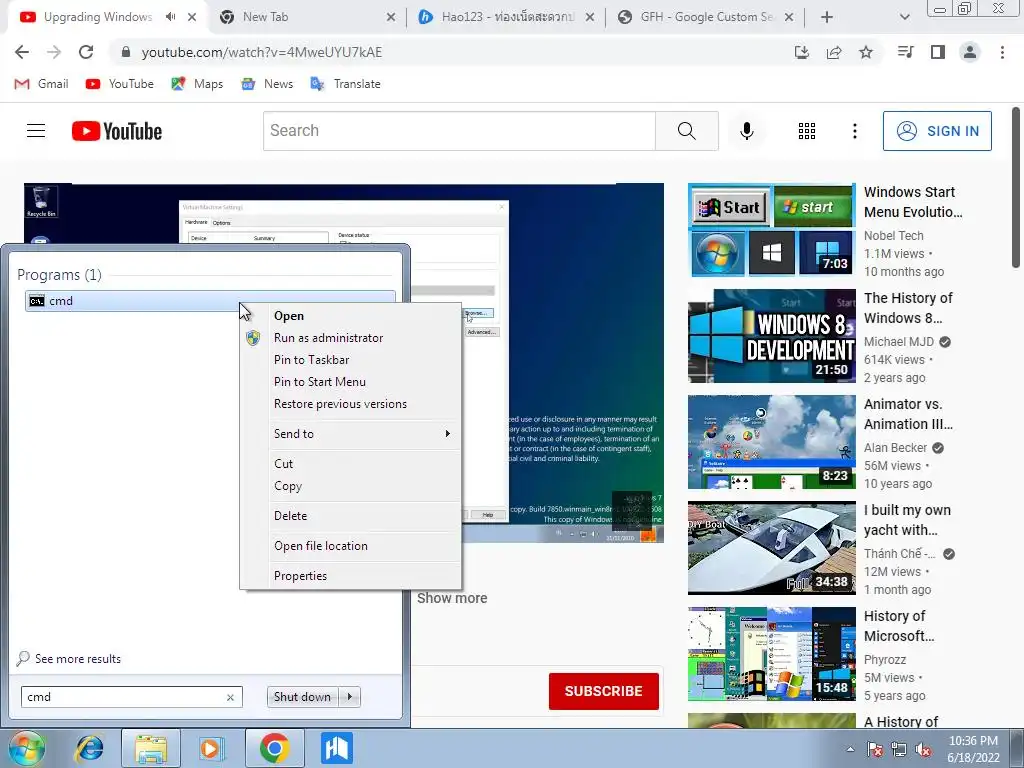1024x768 pixels.
Task: Click the network tray icon
Action: click(x=899, y=750)
